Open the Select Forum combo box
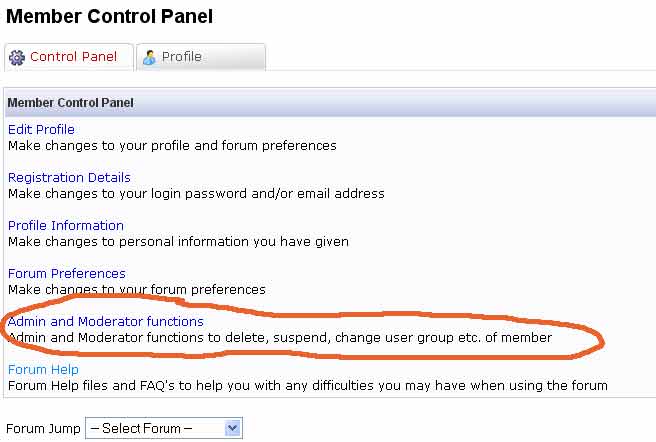The height and width of the screenshot is (442, 656). [155, 428]
